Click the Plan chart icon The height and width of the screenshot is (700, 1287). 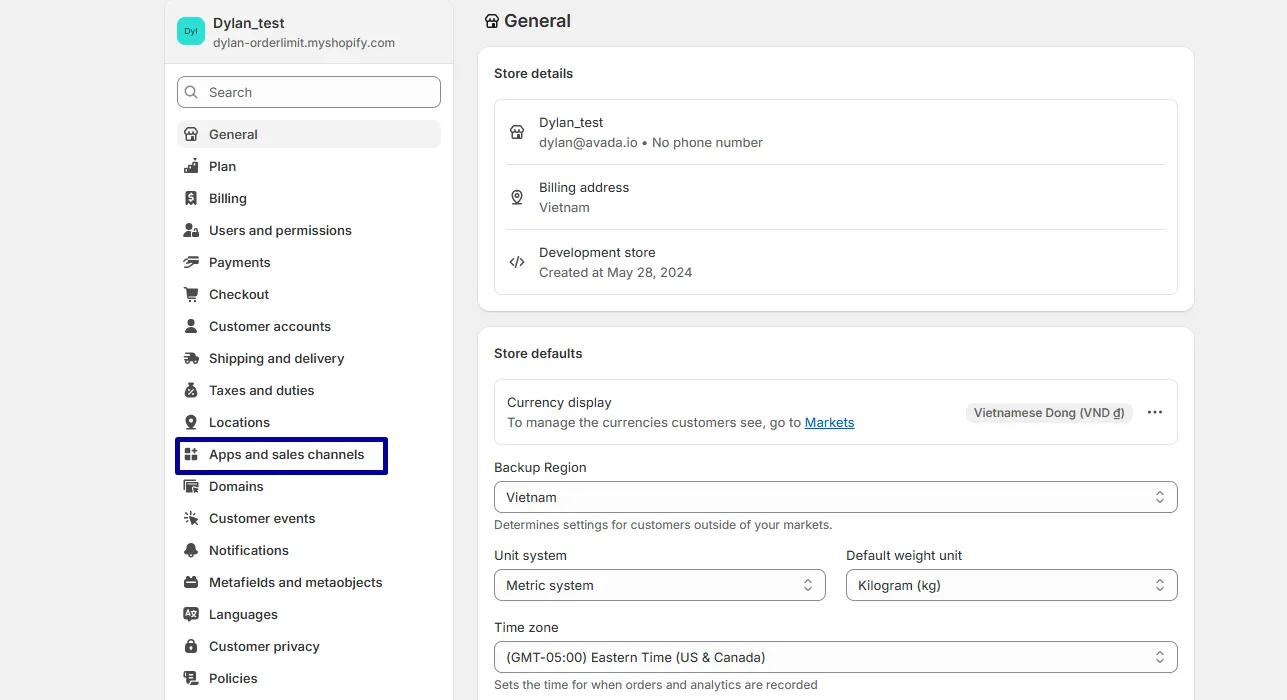pyautogui.click(x=191, y=166)
